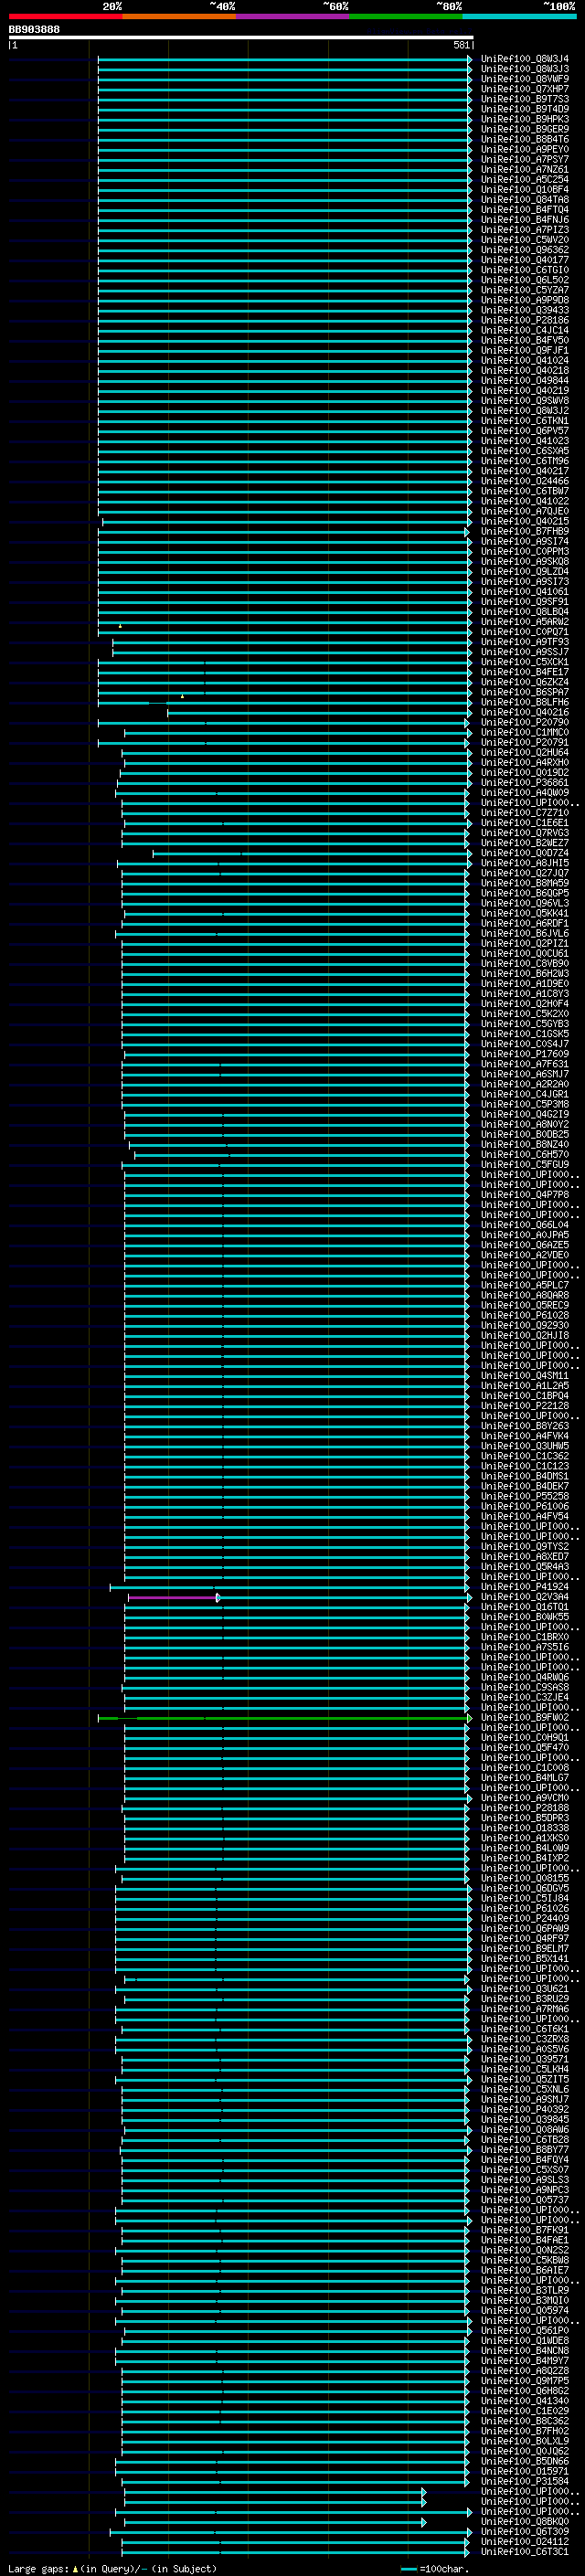Open hit UniRef100_A9PEY0
585x2576 pixels.
[525, 150]
